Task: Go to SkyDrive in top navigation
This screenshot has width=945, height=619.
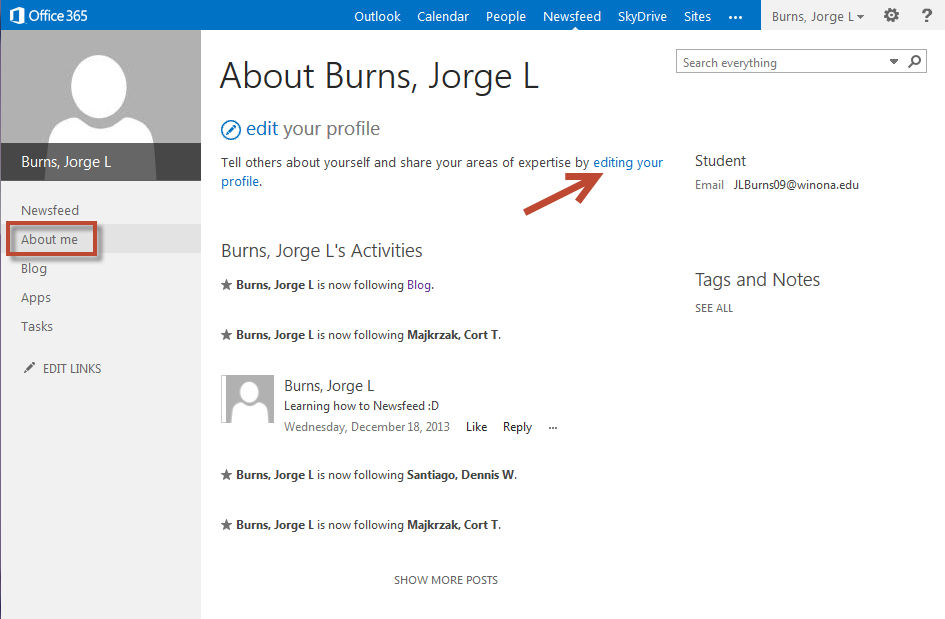Action: [x=642, y=16]
